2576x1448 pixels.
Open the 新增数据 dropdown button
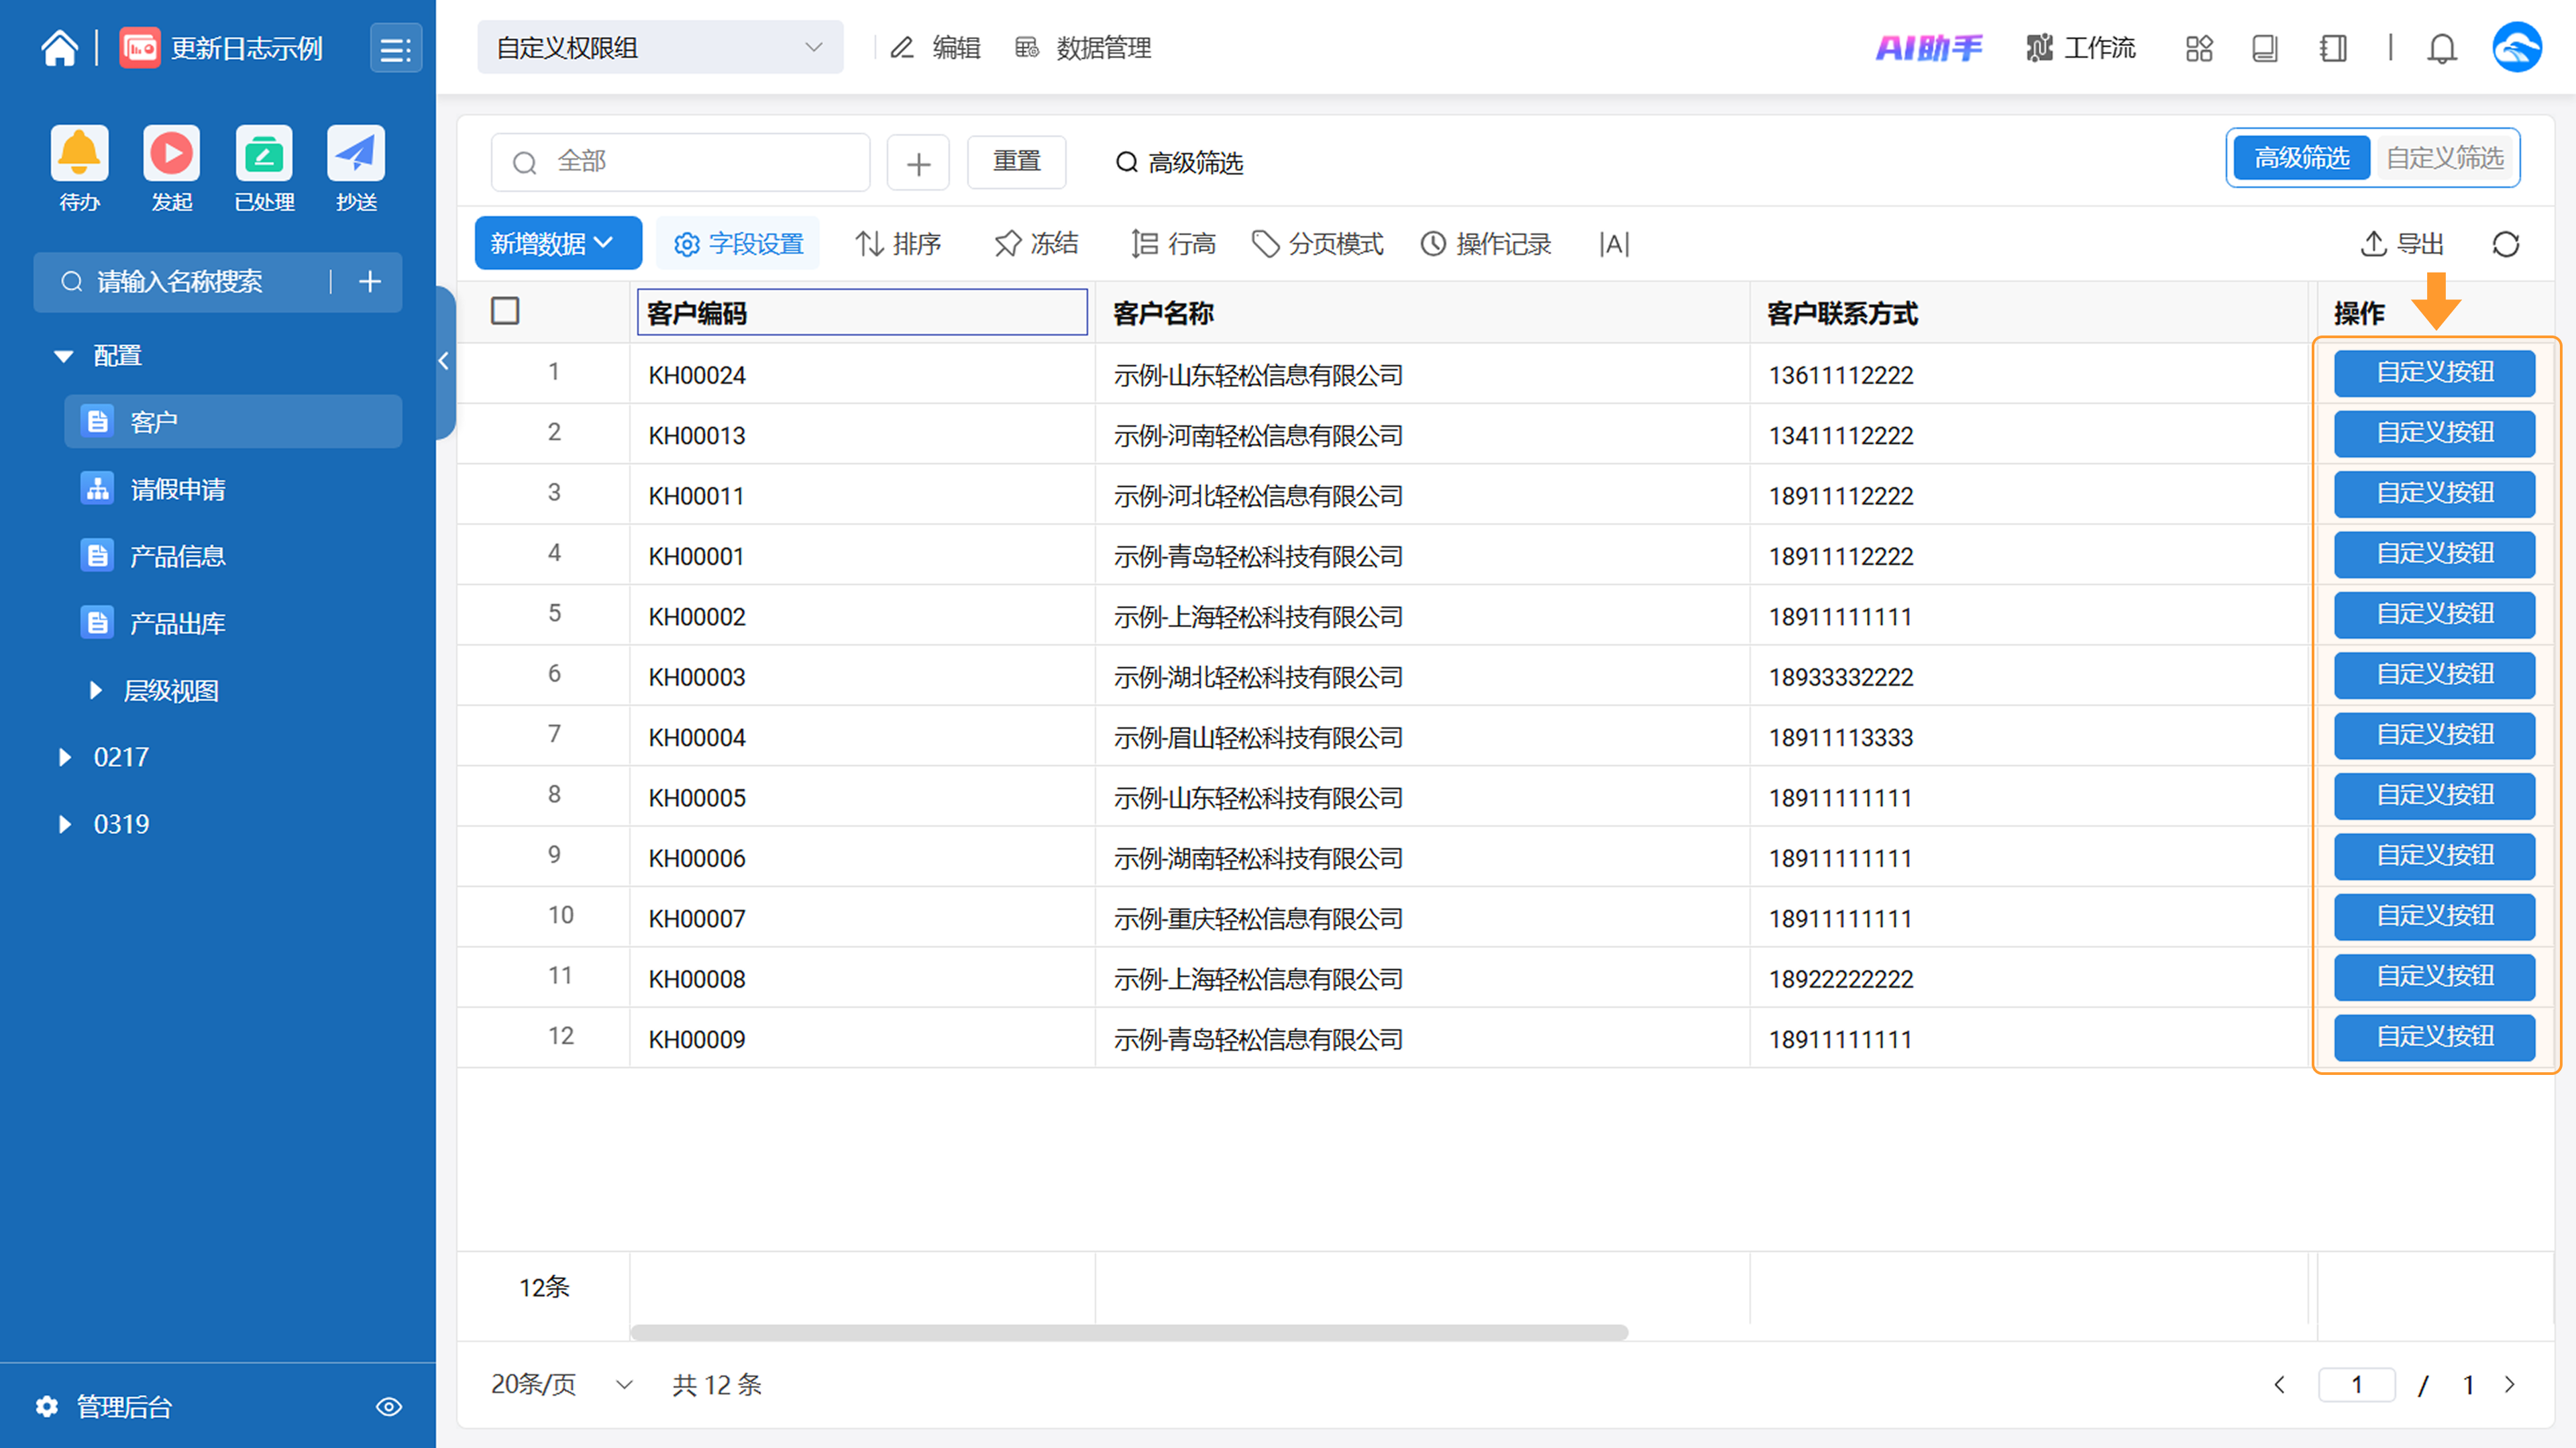click(558, 244)
